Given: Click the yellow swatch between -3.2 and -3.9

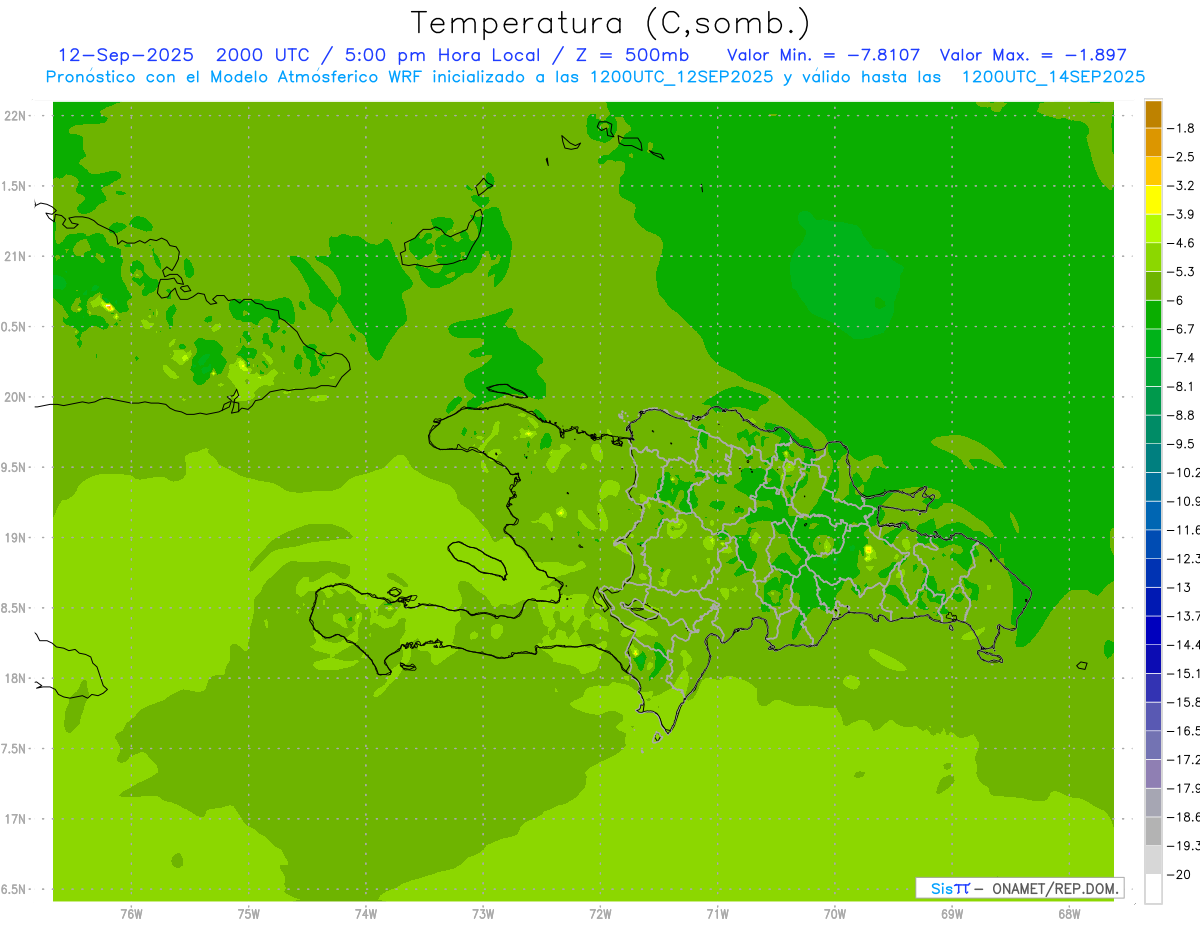Looking at the screenshot, I should coord(1153,200).
